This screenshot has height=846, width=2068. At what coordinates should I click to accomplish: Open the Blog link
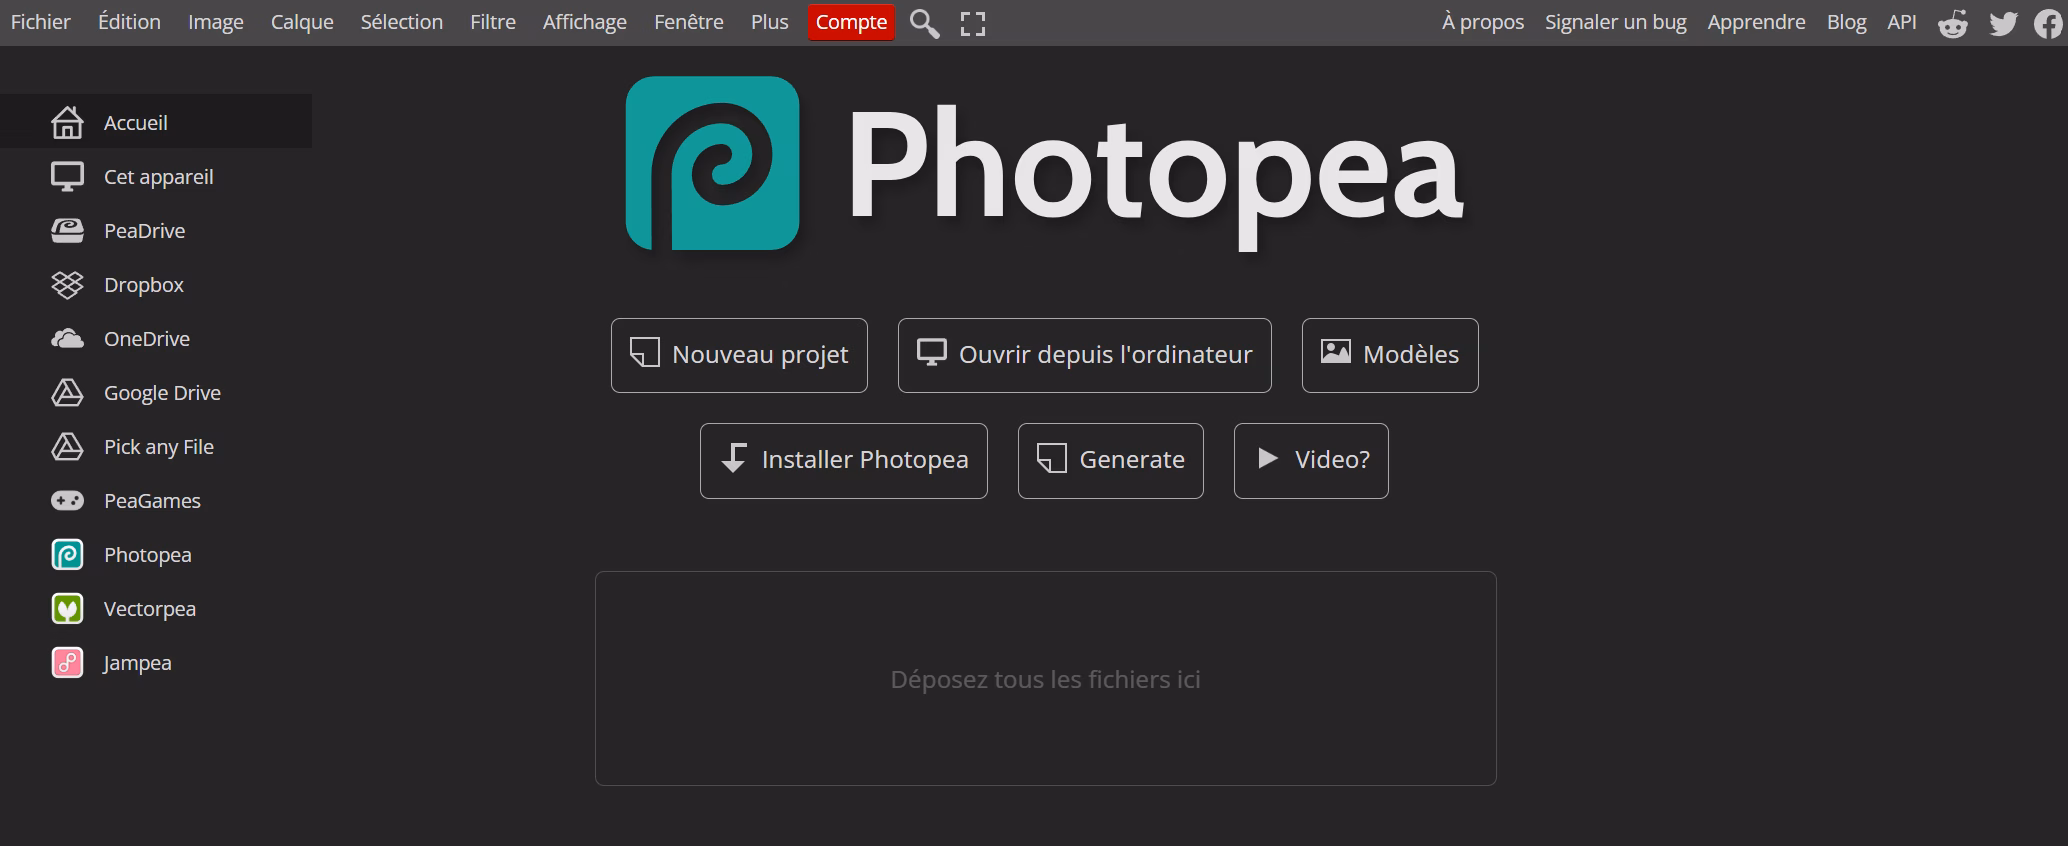(x=1846, y=22)
